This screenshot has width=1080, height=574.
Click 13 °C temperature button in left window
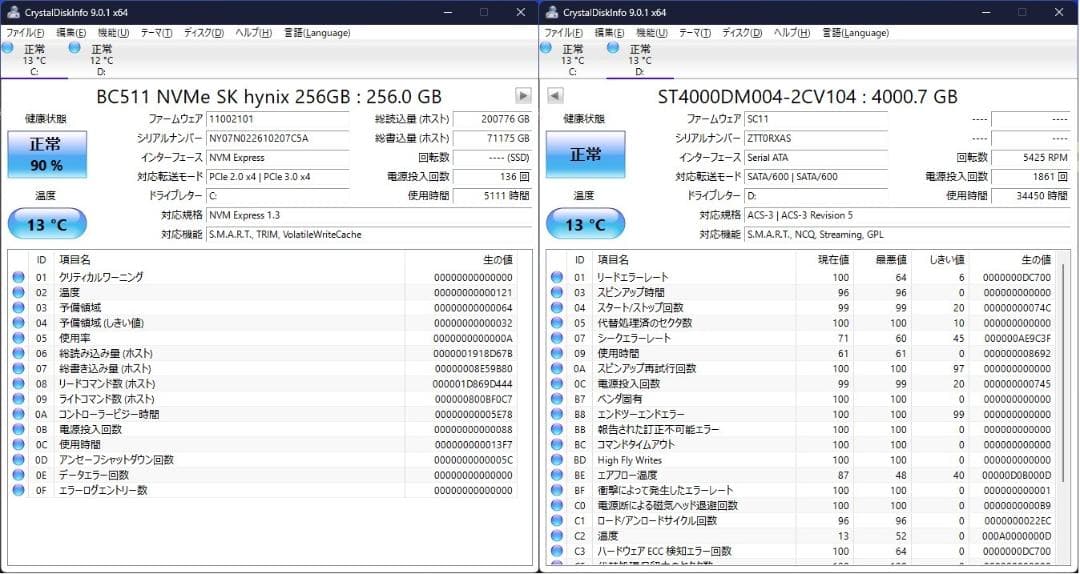(x=47, y=224)
